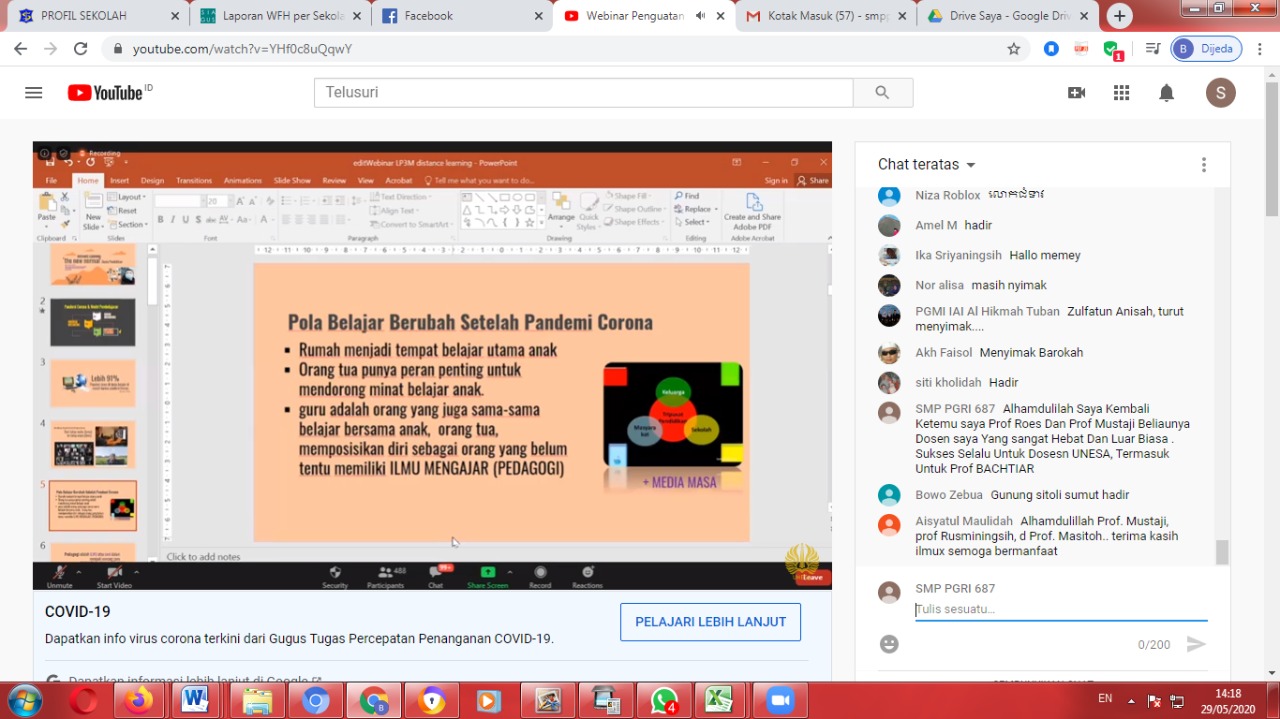
Task: Open the green shield extension with badge
Action: pos(1112,49)
